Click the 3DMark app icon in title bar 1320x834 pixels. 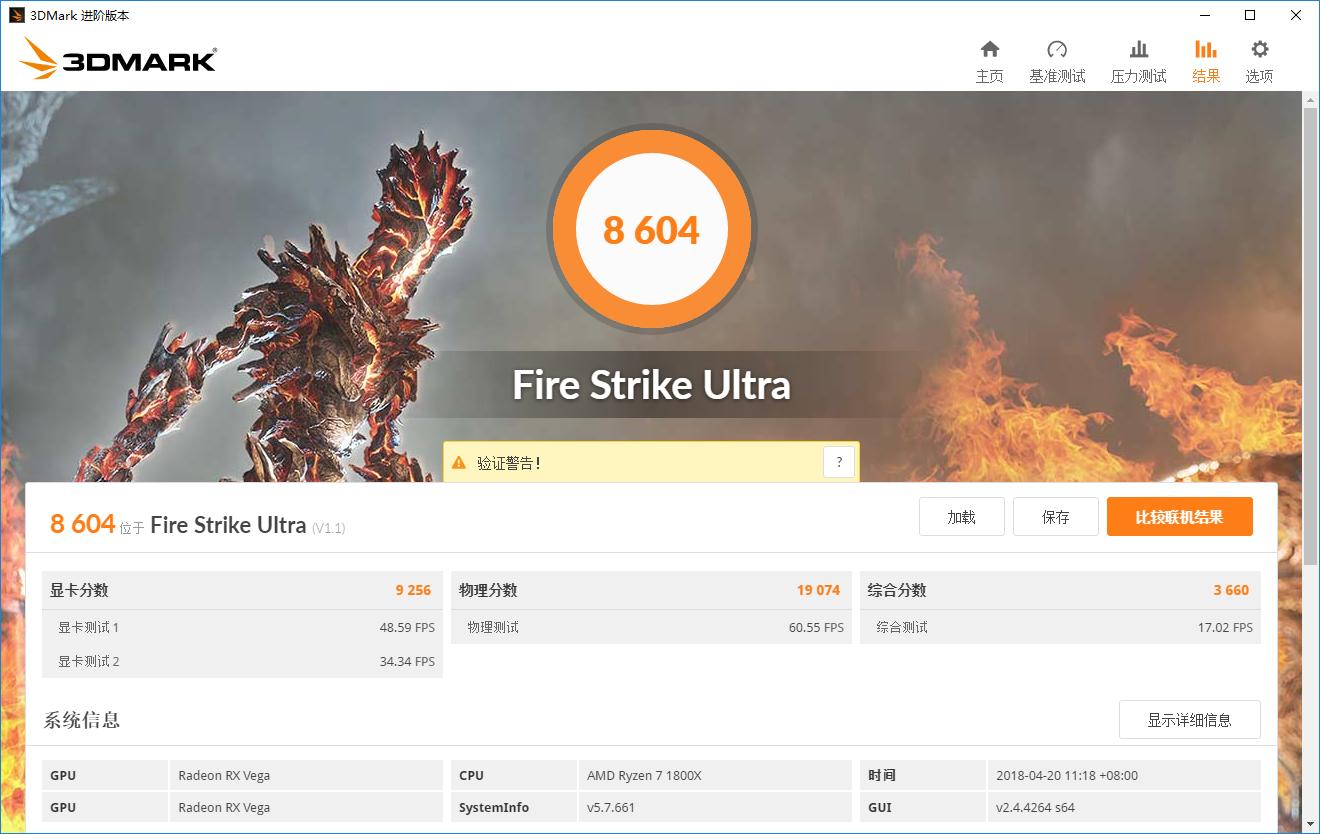[15, 15]
